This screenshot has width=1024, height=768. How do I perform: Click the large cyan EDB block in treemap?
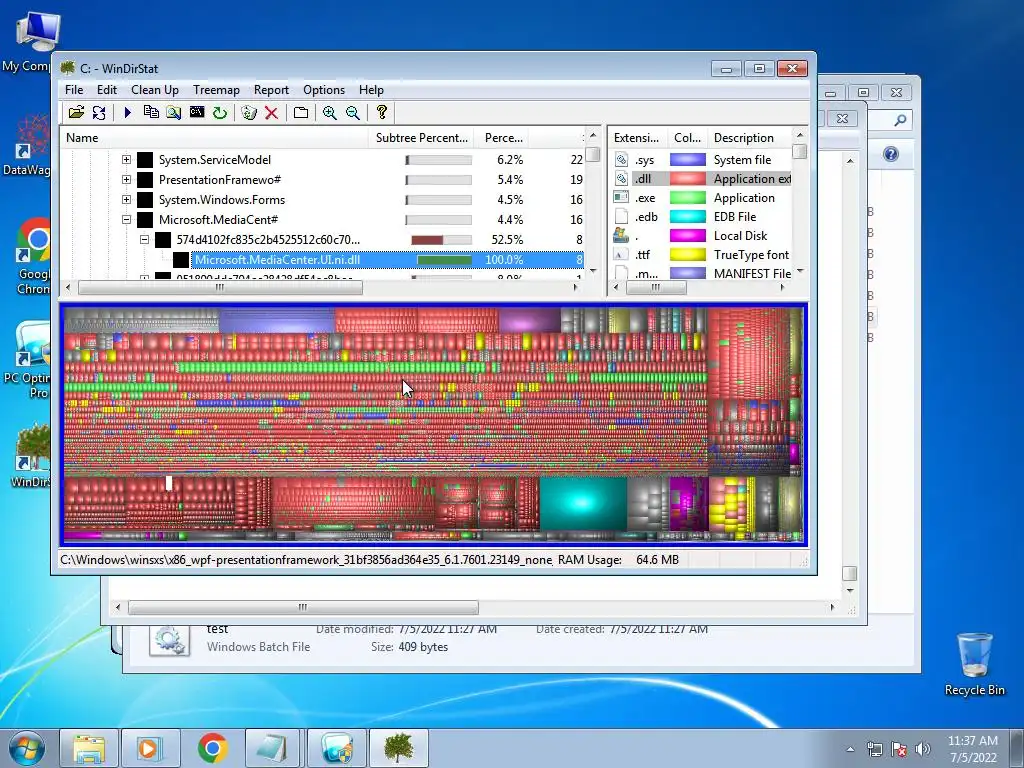click(x=583, y=503)
